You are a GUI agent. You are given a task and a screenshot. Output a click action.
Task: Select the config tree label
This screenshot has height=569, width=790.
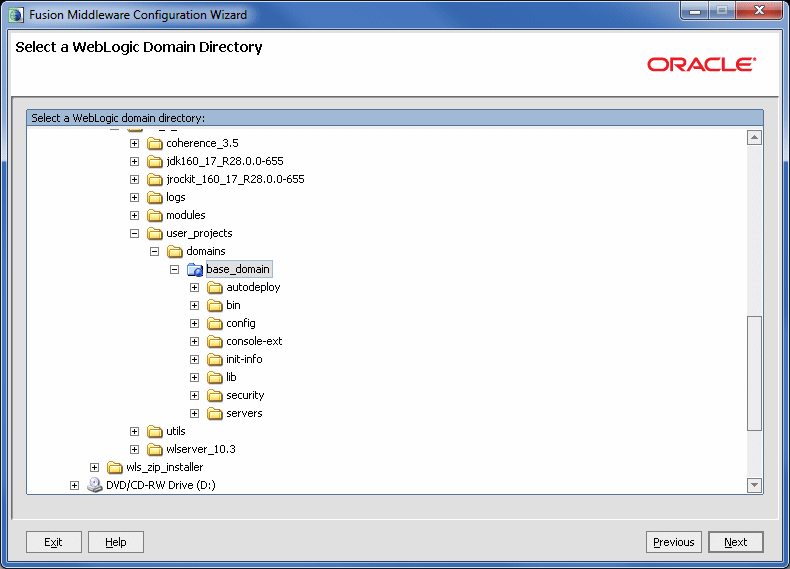(241, 324)
